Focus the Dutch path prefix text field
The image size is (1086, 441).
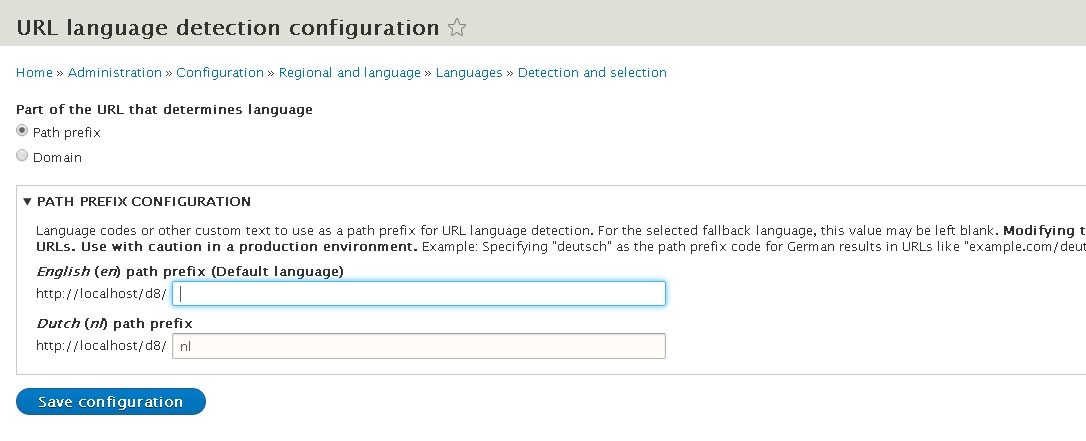click(419, 346)
